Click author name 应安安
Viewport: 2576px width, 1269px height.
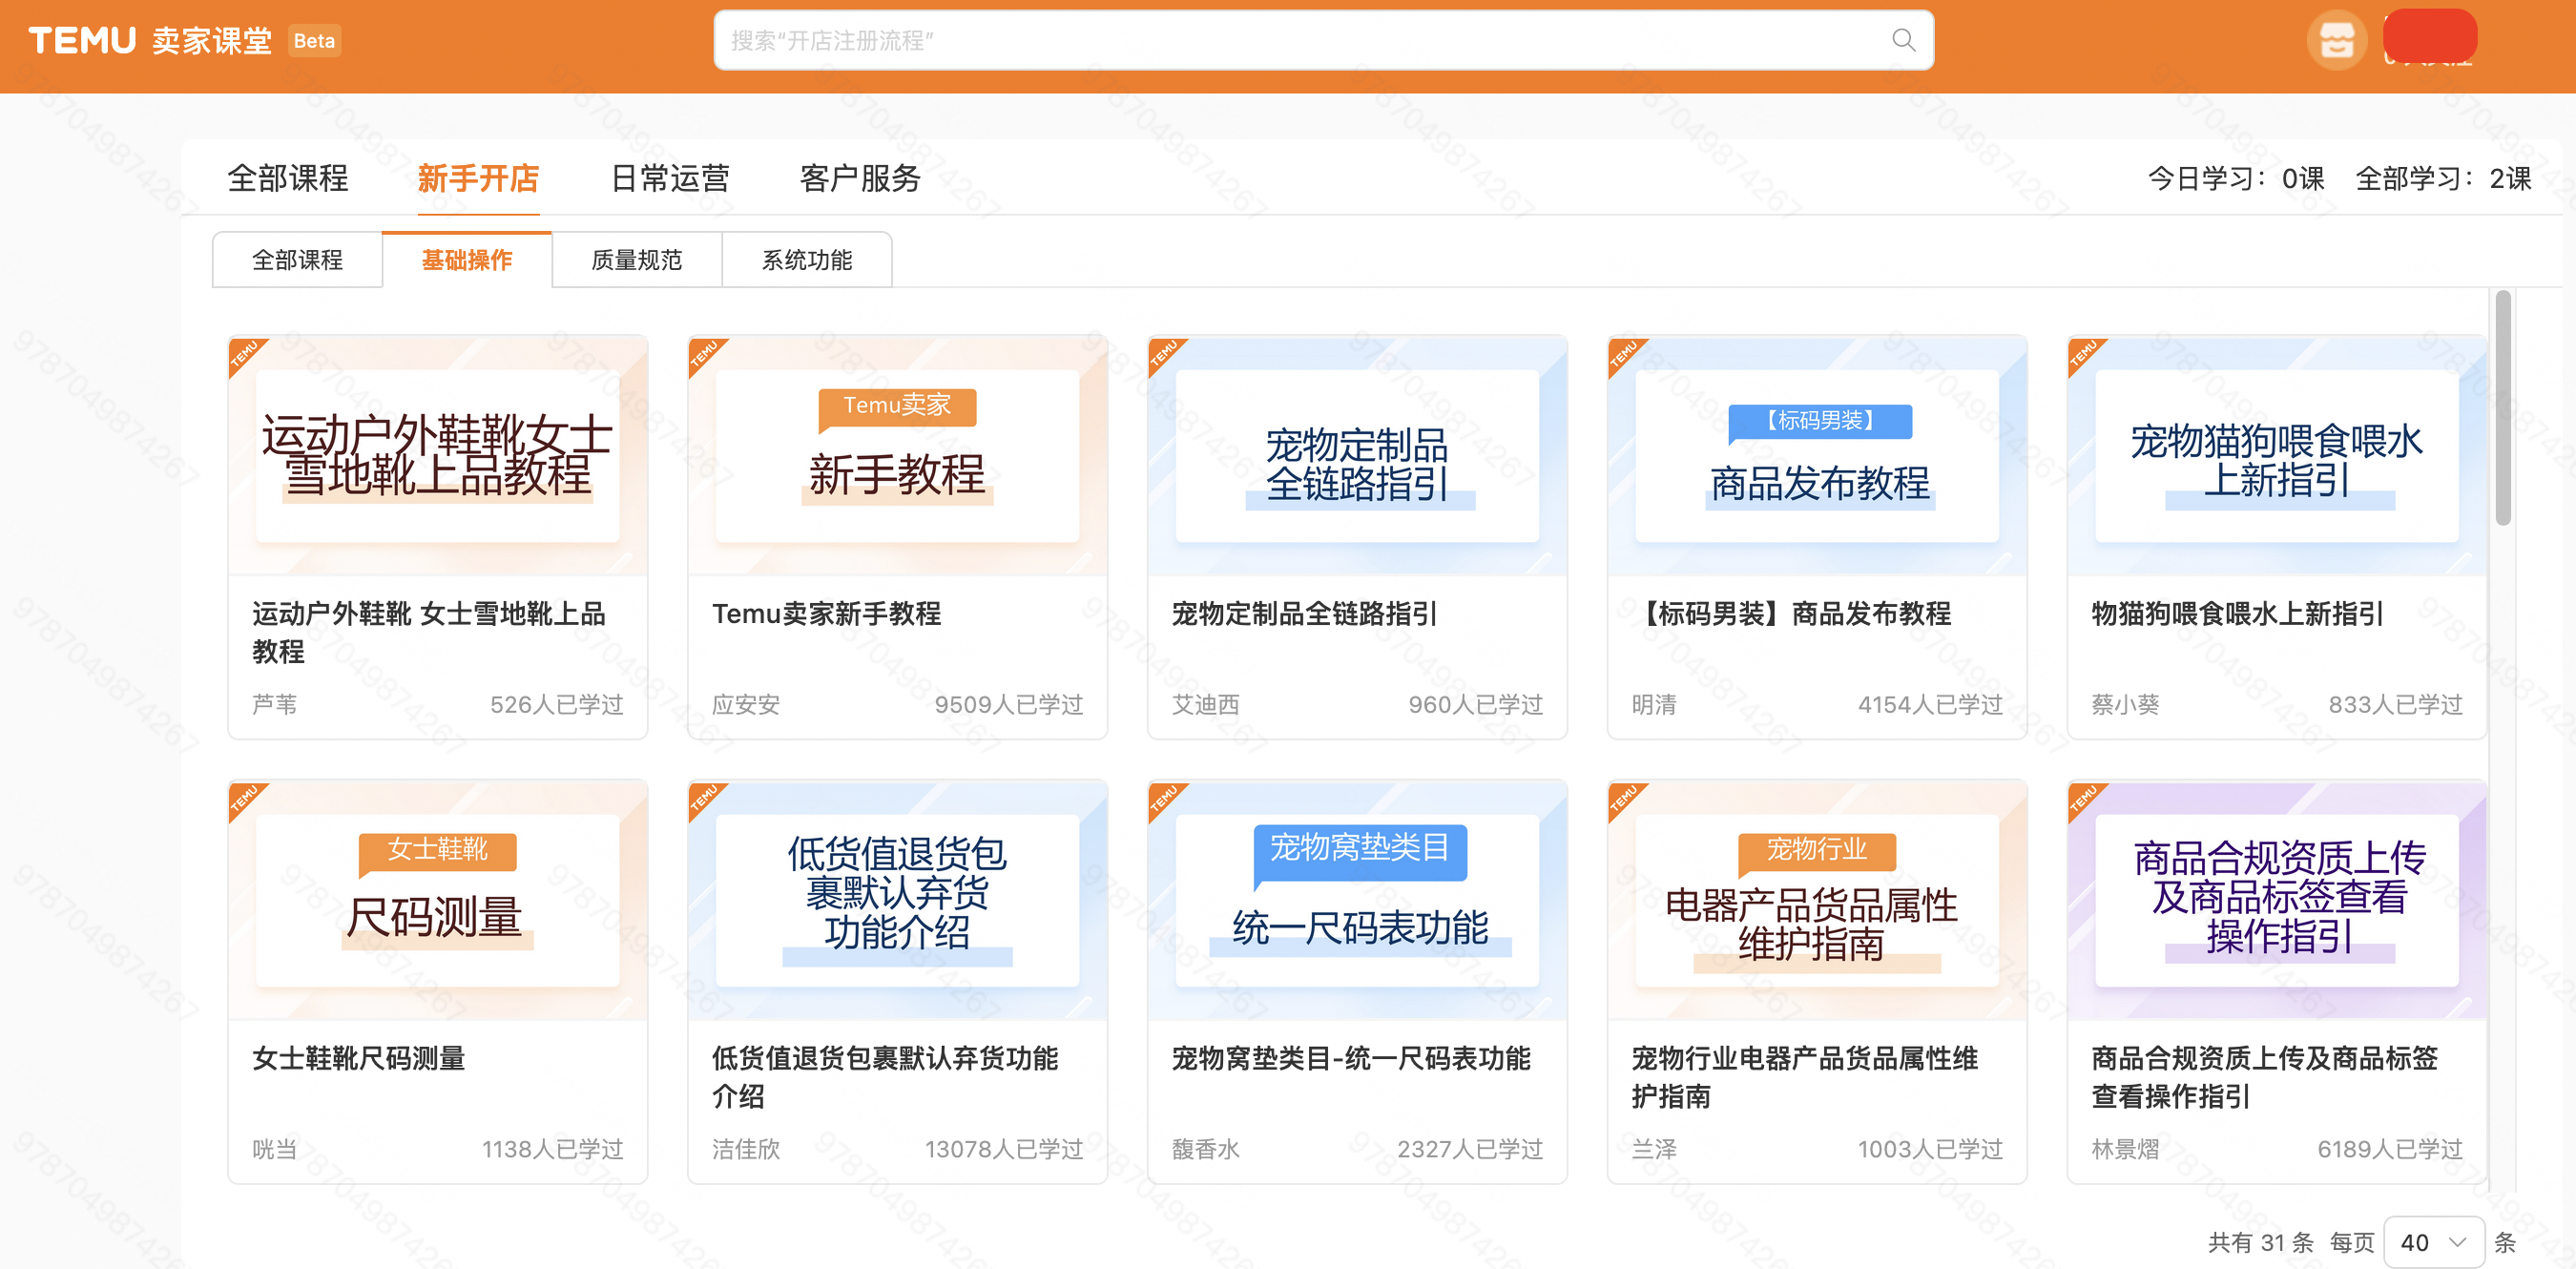746,704
